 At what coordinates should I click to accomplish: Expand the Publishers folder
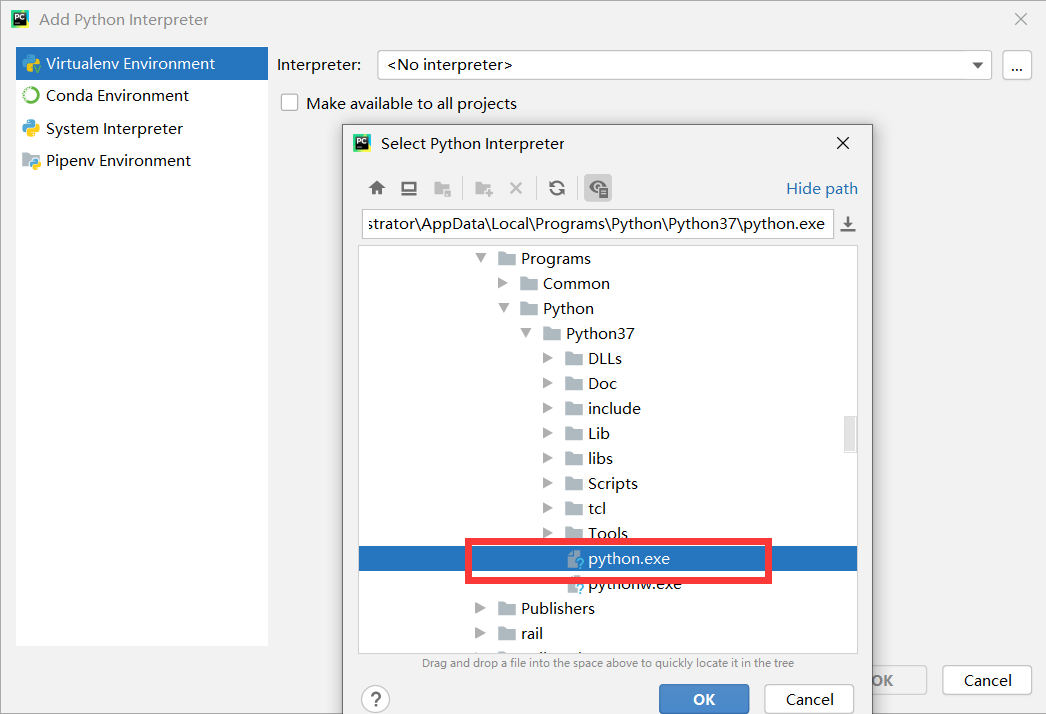(480, 608)
